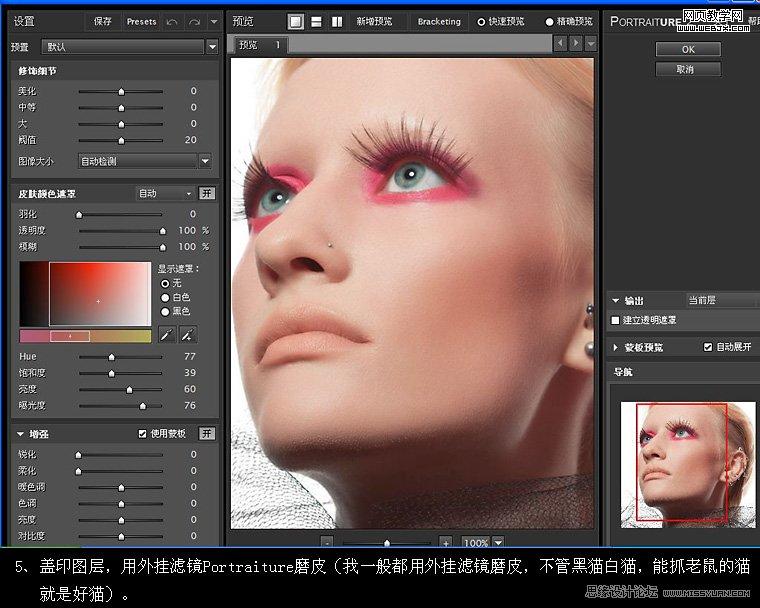The height and width of the screenshot is (608, 760).
Task: Select 白色 display mask radio option
Action: pos(165,297)
